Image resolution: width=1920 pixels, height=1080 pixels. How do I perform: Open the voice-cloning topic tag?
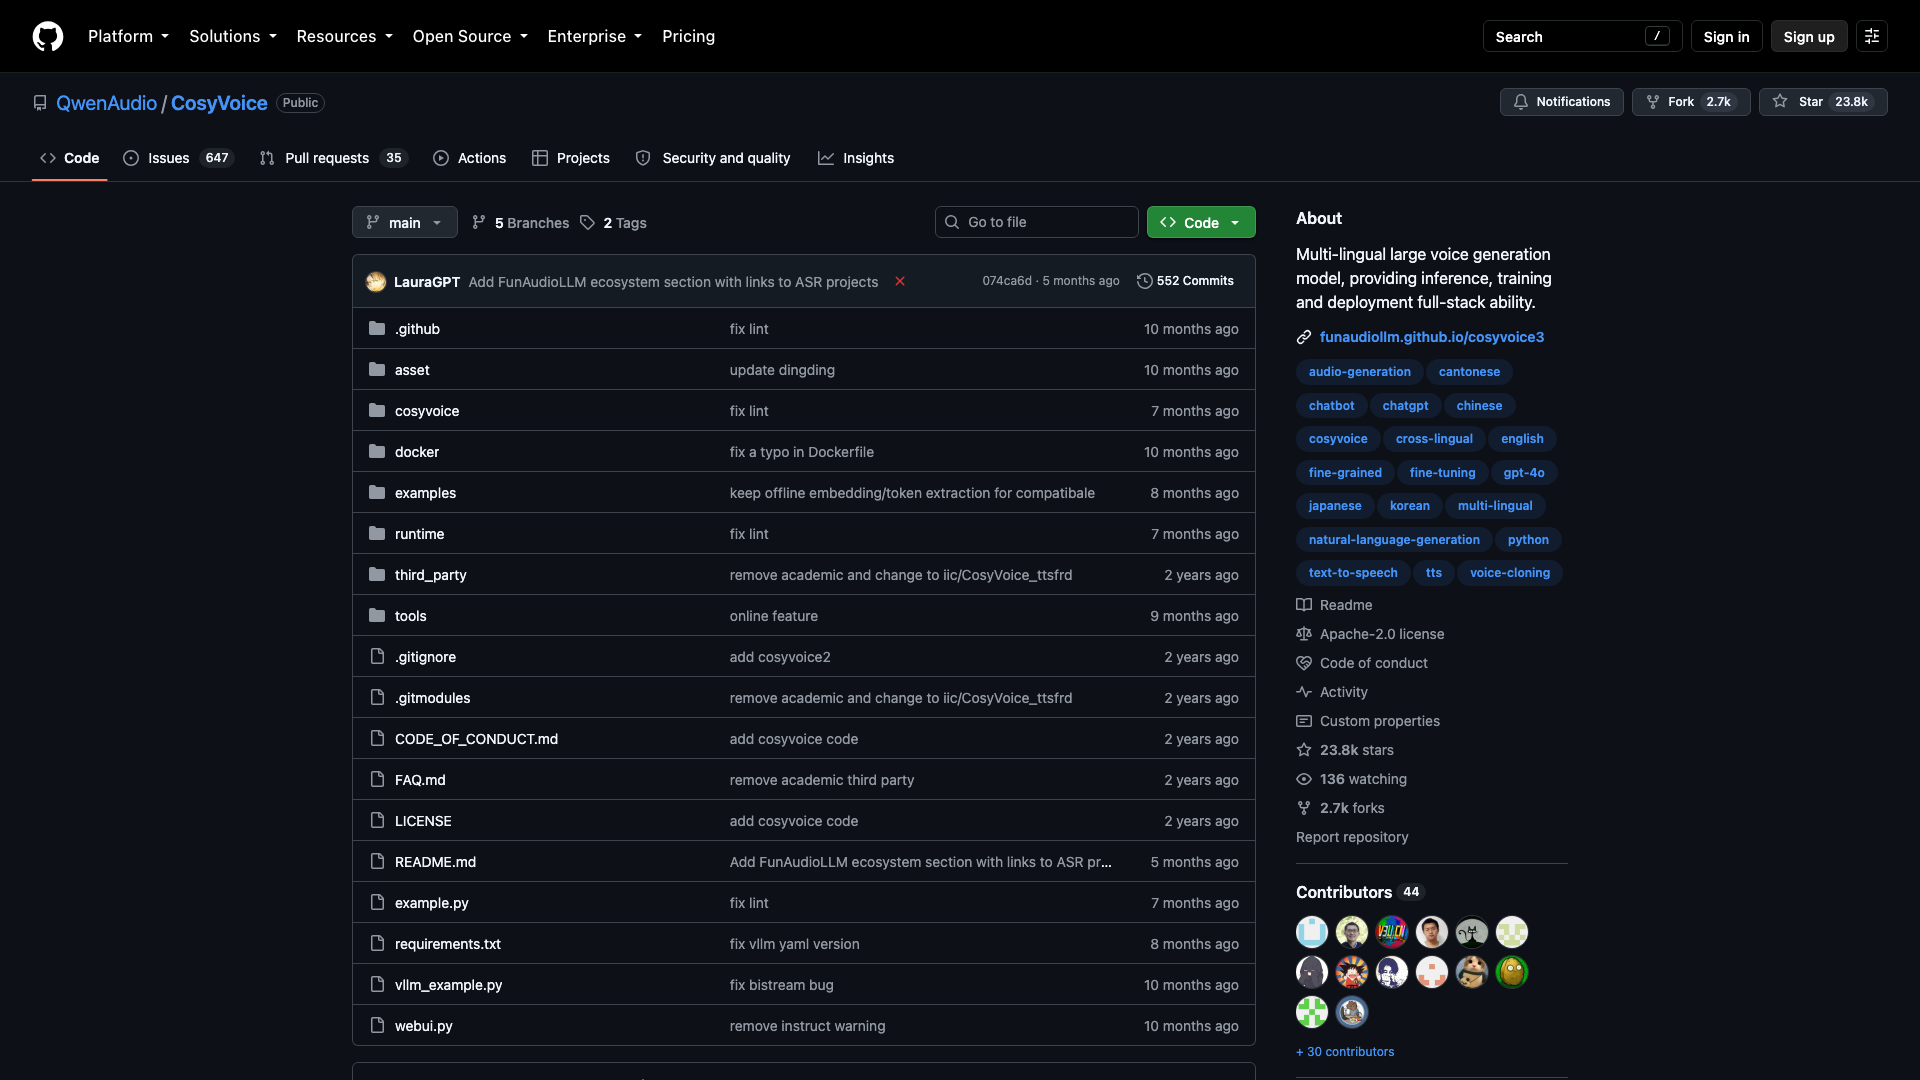tap(1510, 573)
